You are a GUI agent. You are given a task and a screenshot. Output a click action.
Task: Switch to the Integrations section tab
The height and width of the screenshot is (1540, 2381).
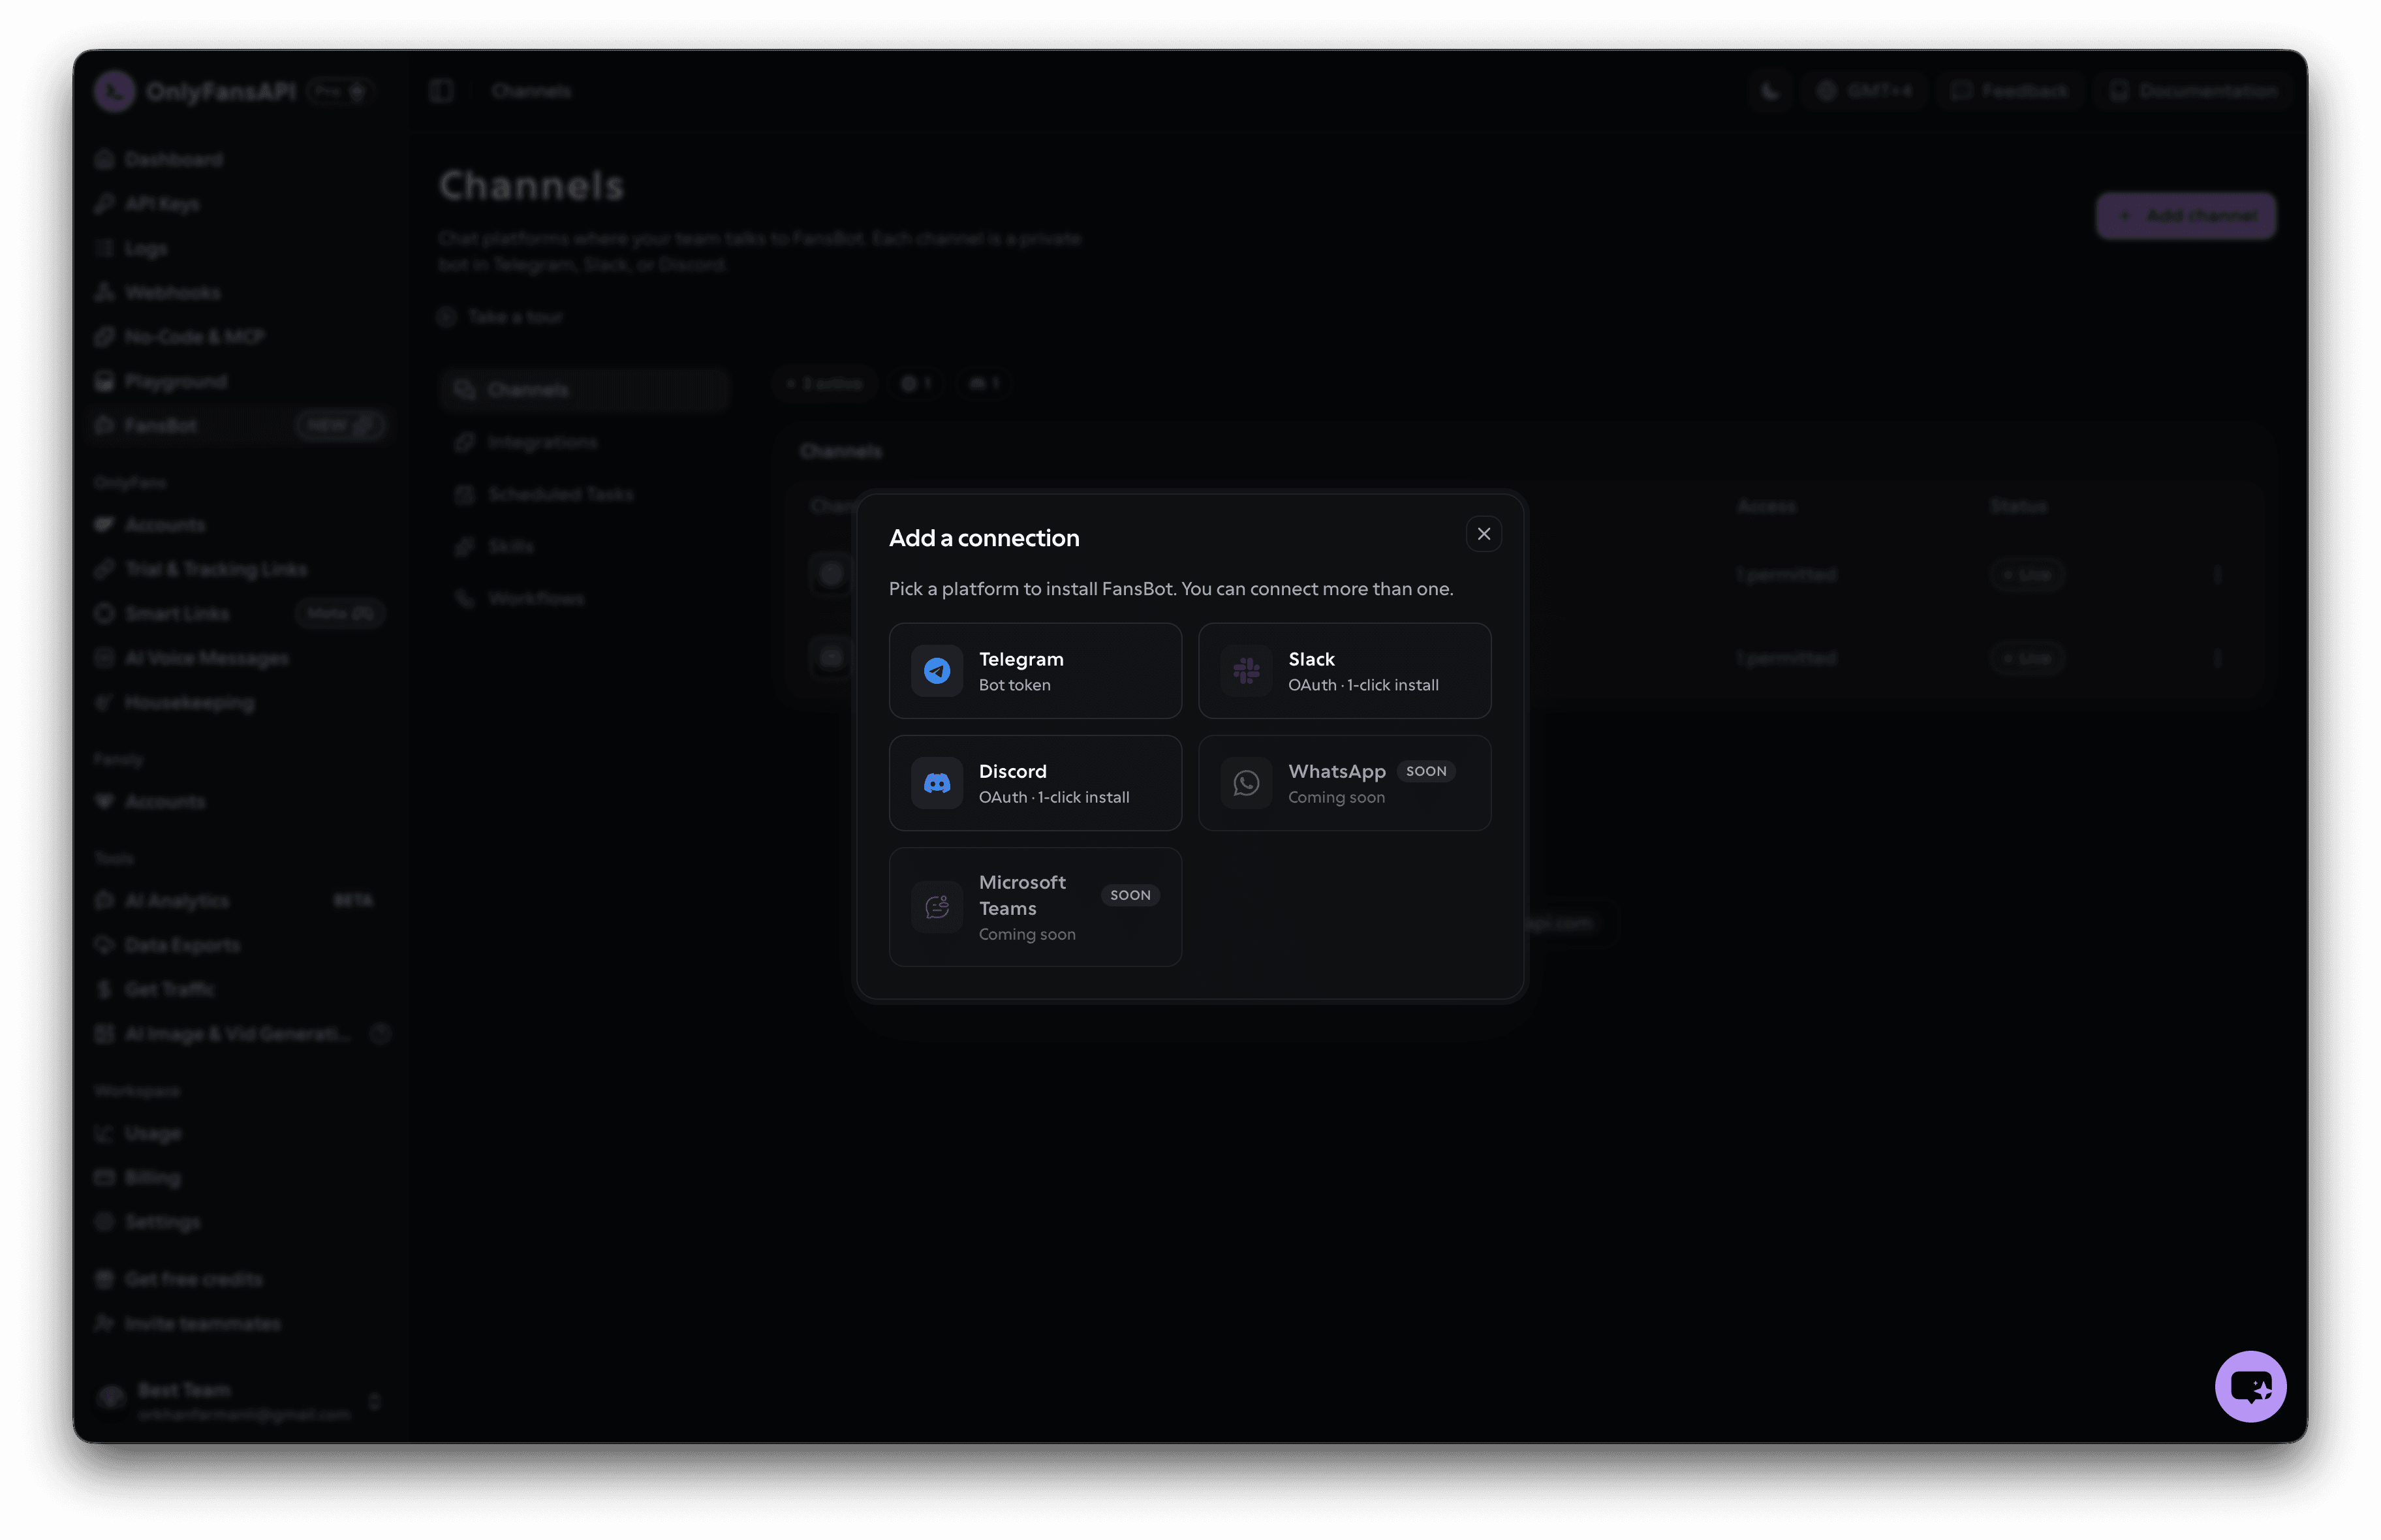click(584, 442)
